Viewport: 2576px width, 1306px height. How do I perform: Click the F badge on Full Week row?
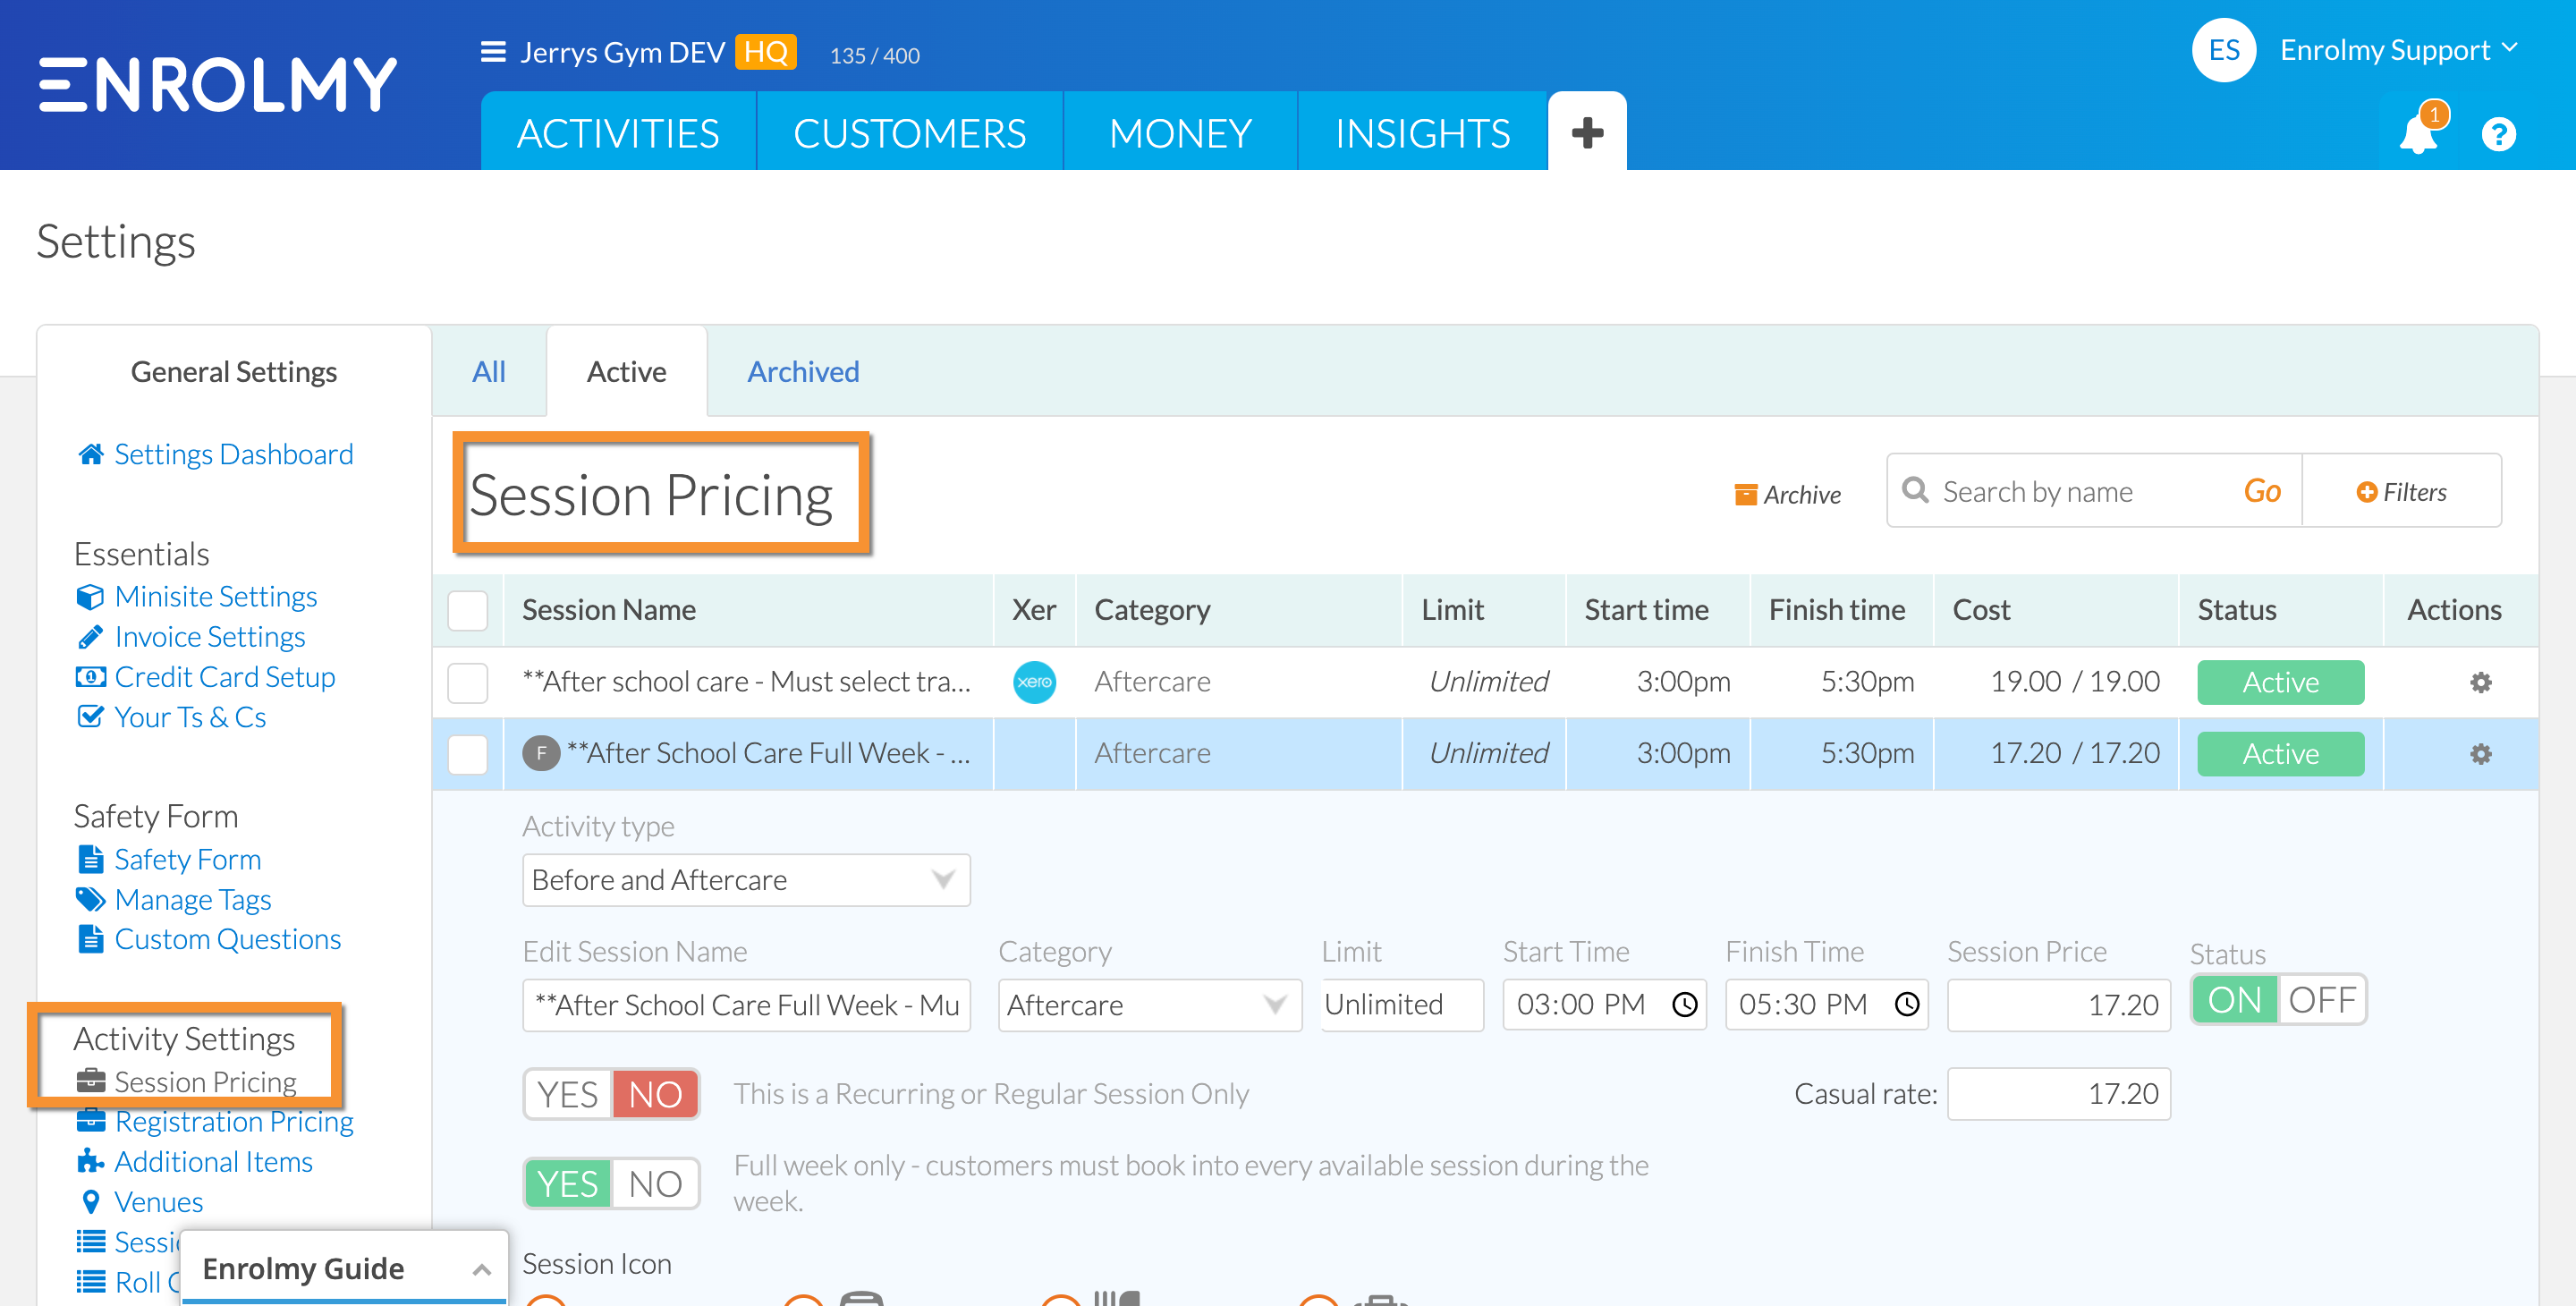click(541, 753)
